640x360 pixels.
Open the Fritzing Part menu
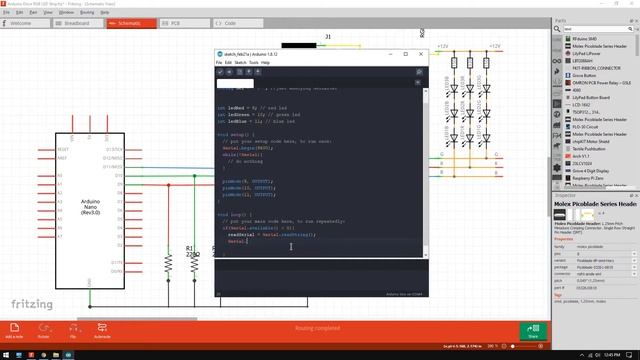33,13
